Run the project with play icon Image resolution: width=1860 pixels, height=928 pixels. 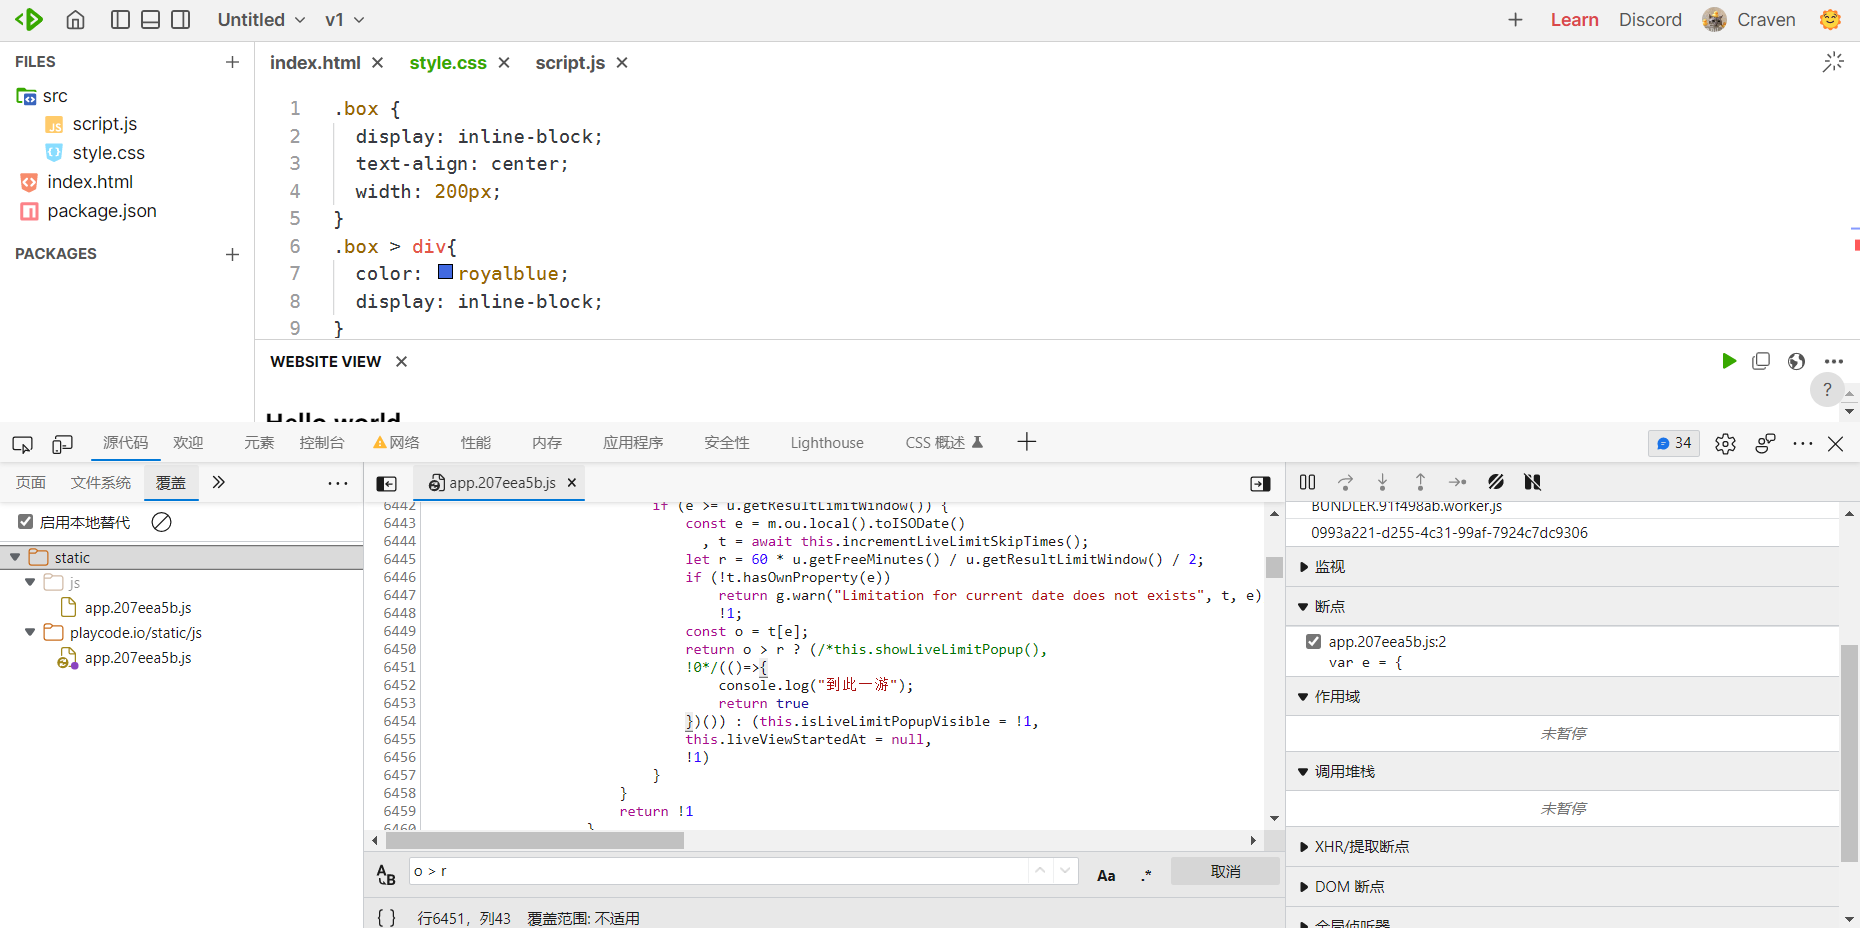click(1729, 361)
